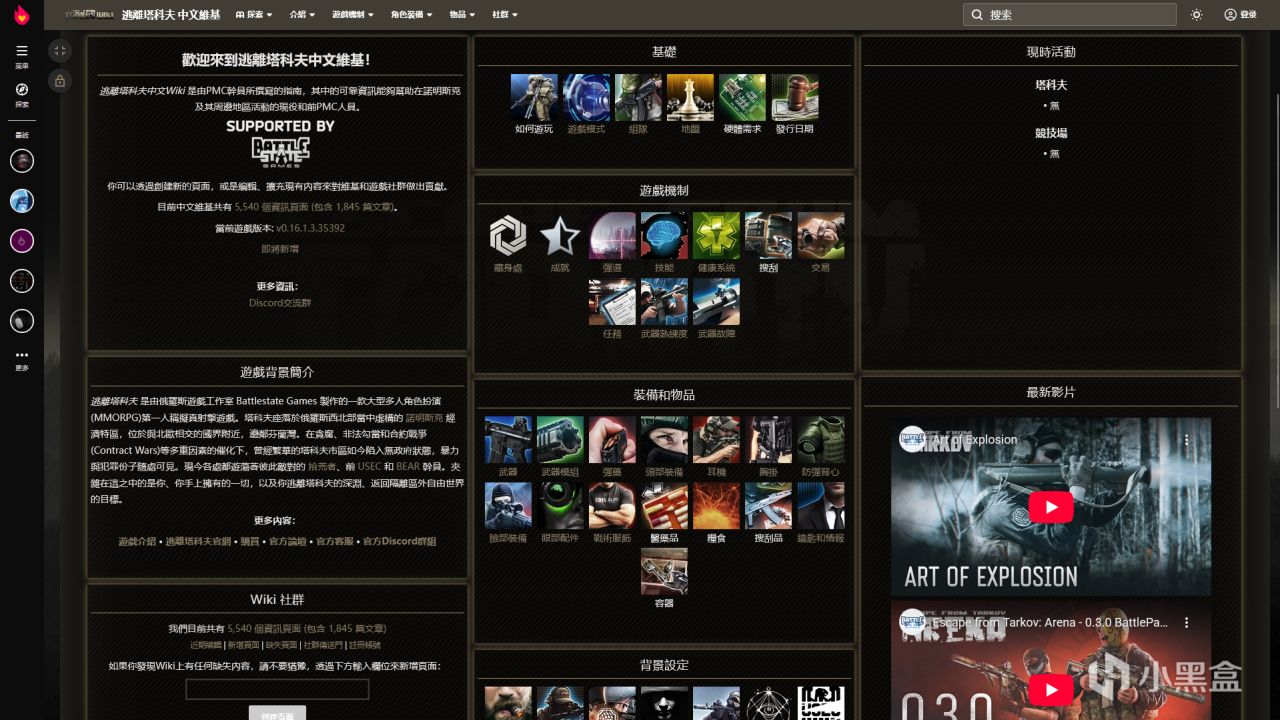Click the 登錄 login button
1280x720 pixels.
[1240, 15]
